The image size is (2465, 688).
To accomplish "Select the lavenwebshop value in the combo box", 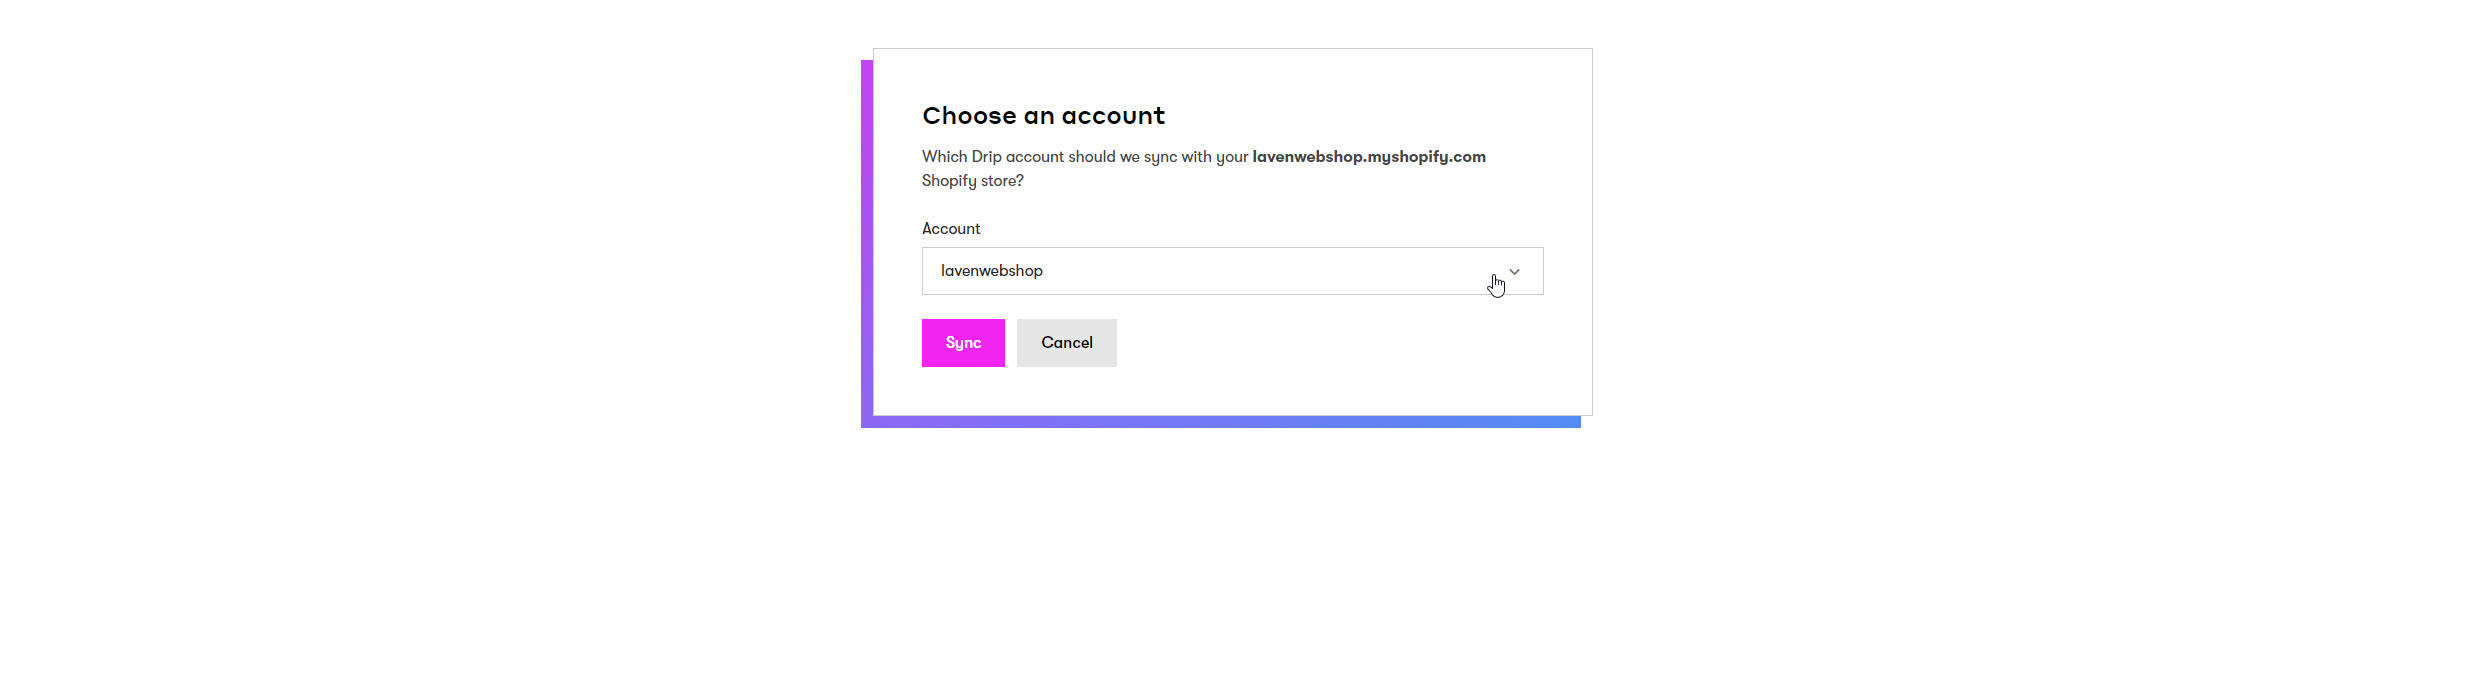I will point(991,271).
